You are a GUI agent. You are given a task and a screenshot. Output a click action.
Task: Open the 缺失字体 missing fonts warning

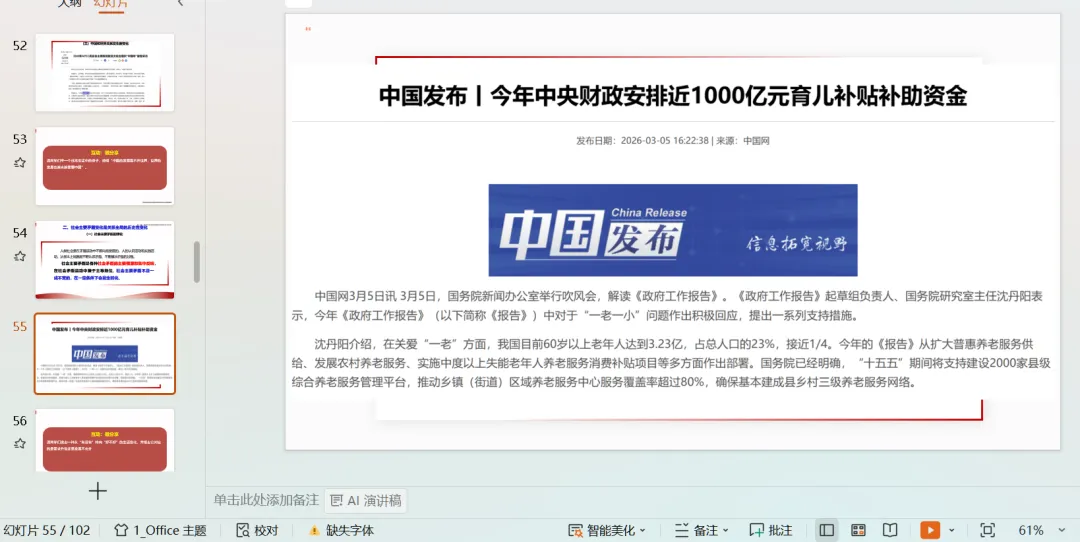pos(341,530)
